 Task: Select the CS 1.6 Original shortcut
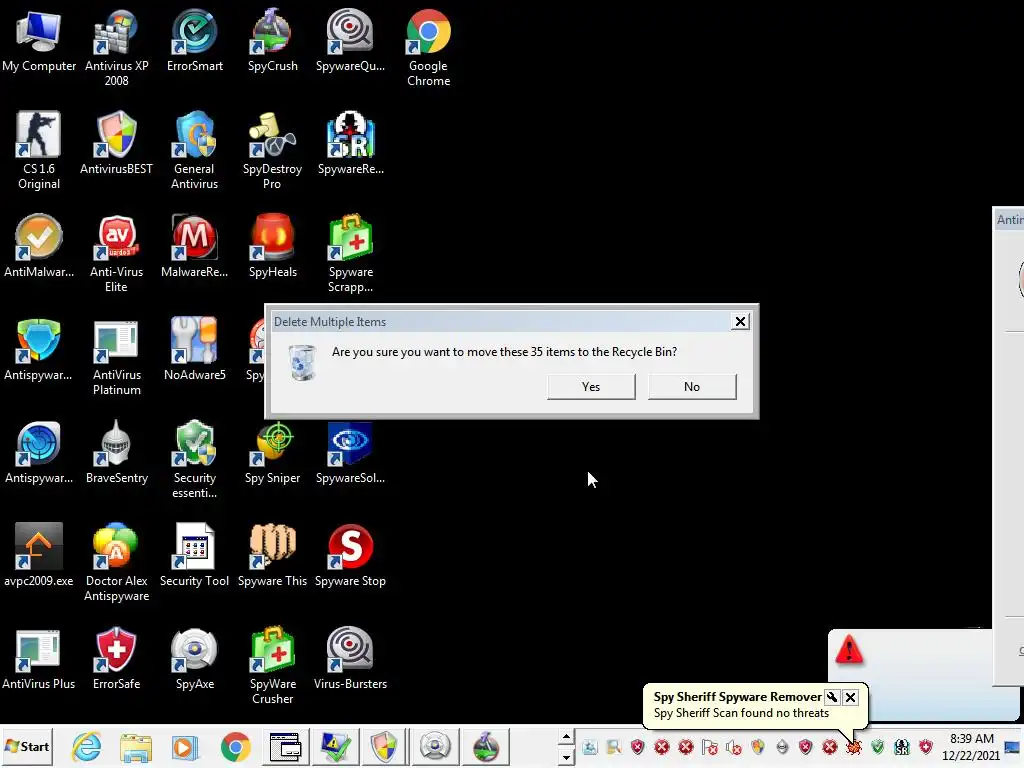click(x=39, y=152)
